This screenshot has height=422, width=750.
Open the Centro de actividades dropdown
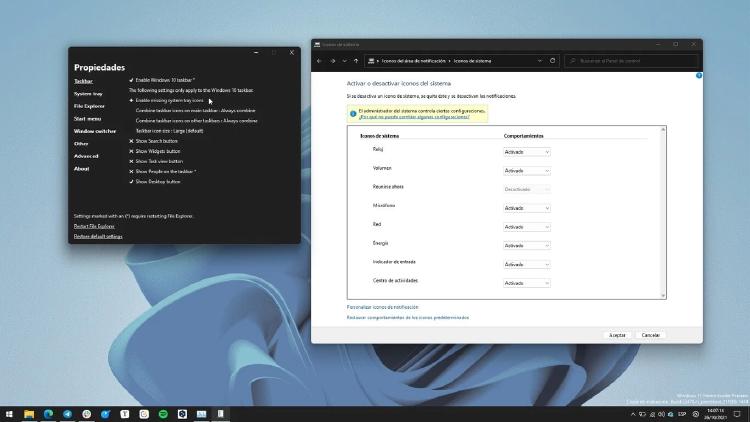pyautogui.click(x=526, y=283)
